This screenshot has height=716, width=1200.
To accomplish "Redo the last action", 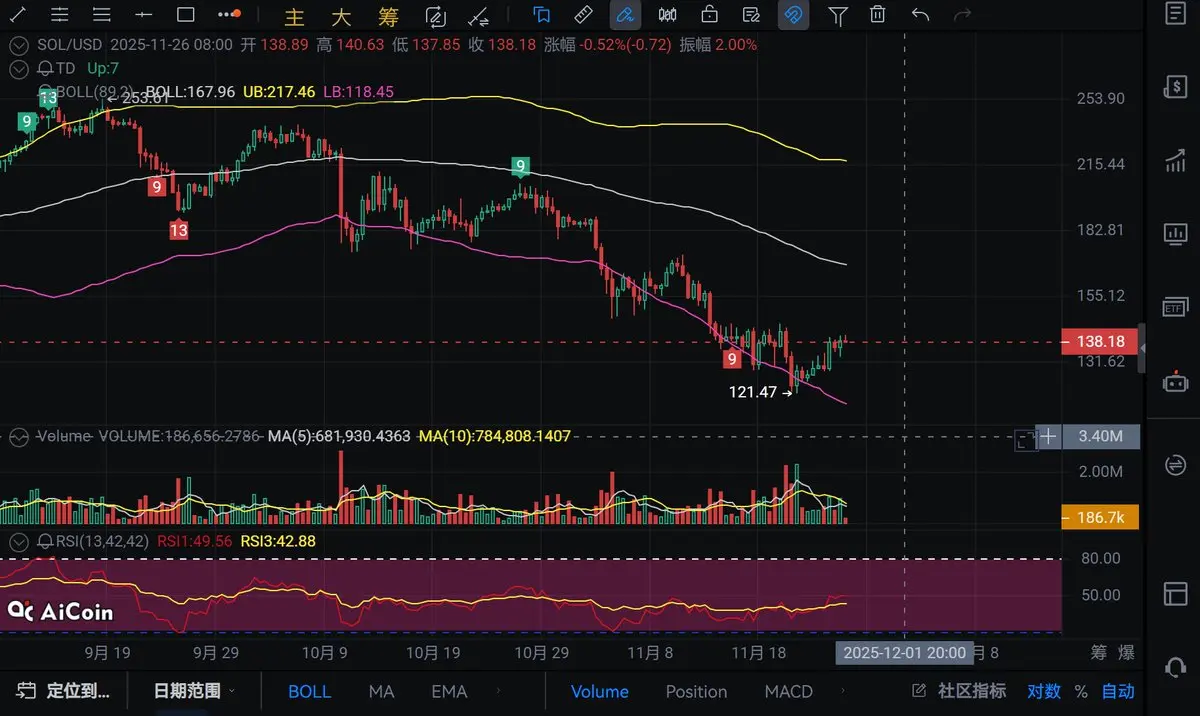I will [x=963, y=15].
